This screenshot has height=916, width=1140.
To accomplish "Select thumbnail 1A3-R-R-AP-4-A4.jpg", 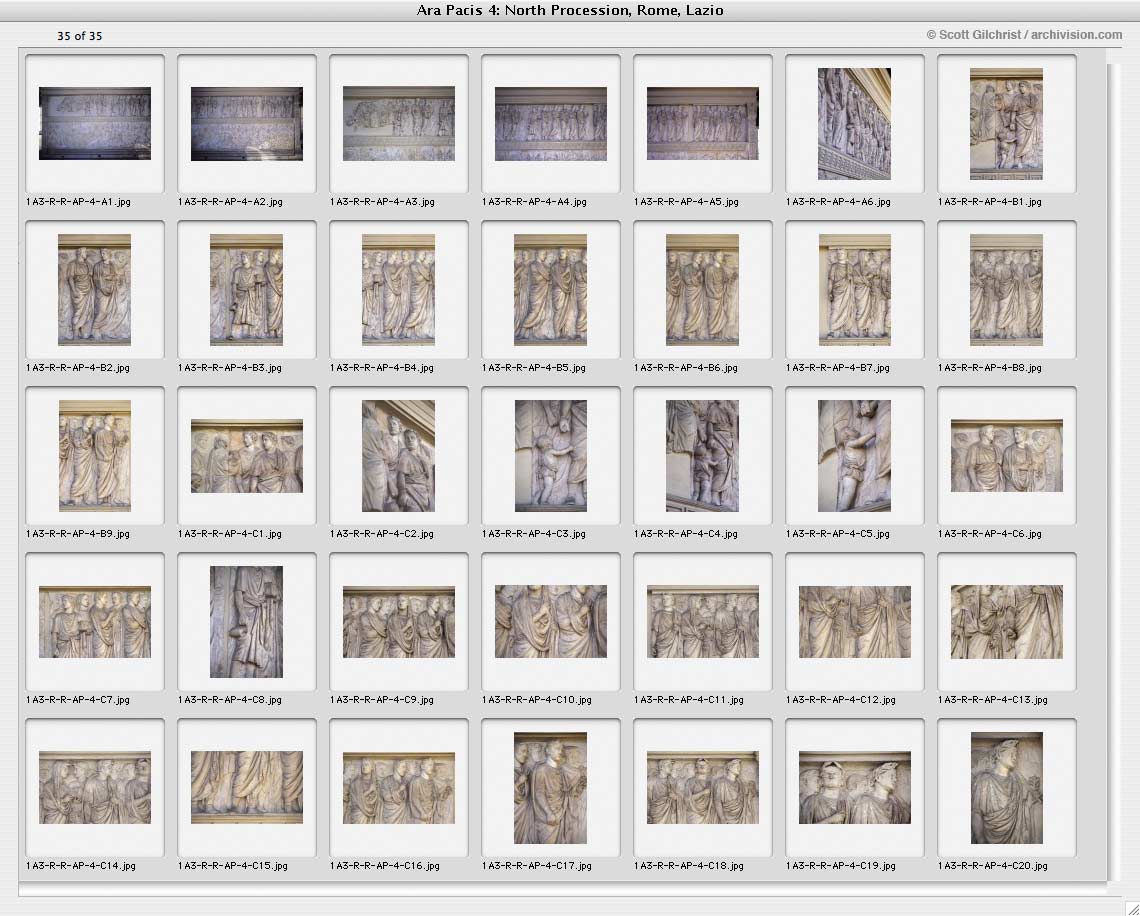I will click(550, 124).
